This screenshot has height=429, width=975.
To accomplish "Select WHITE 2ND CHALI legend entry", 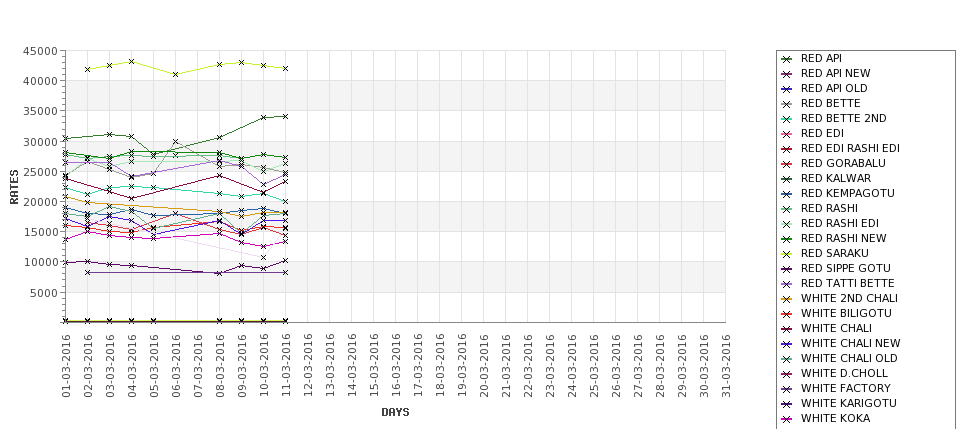I will pyautogui.click(x=849, y=298).
